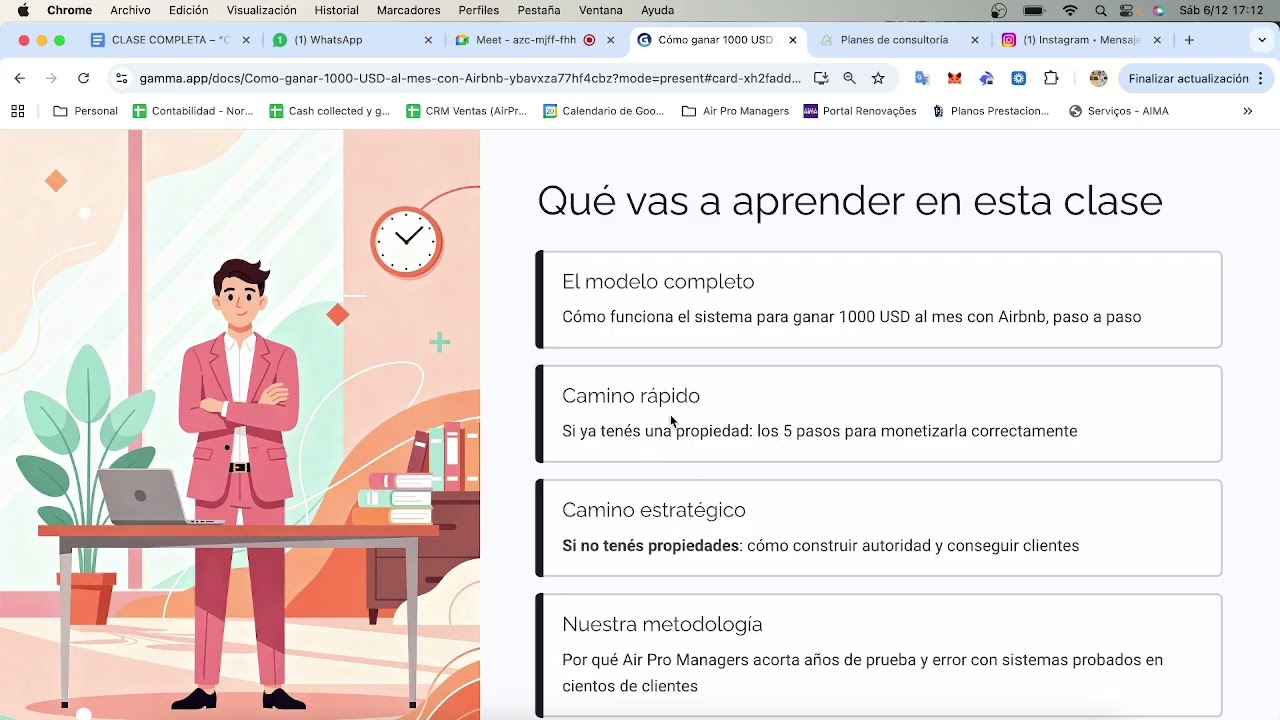This screenshot has width=1280, height=720.
Task: Open the Chrome profile avatar
Action: tap(1098, 78)
